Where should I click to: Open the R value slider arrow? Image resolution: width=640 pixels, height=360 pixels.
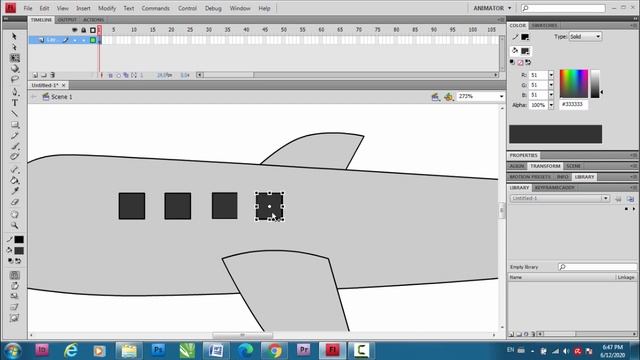551,75
